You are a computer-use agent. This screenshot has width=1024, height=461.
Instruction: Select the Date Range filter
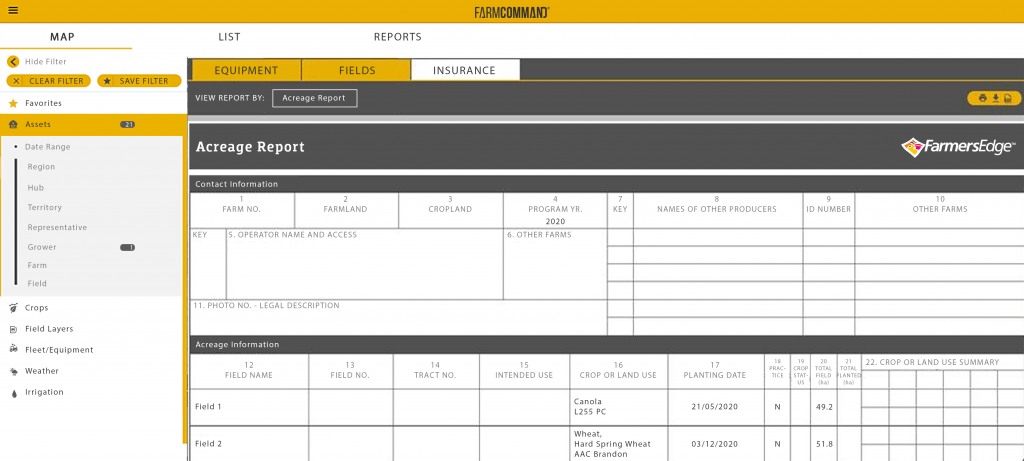tap(48, 147)
